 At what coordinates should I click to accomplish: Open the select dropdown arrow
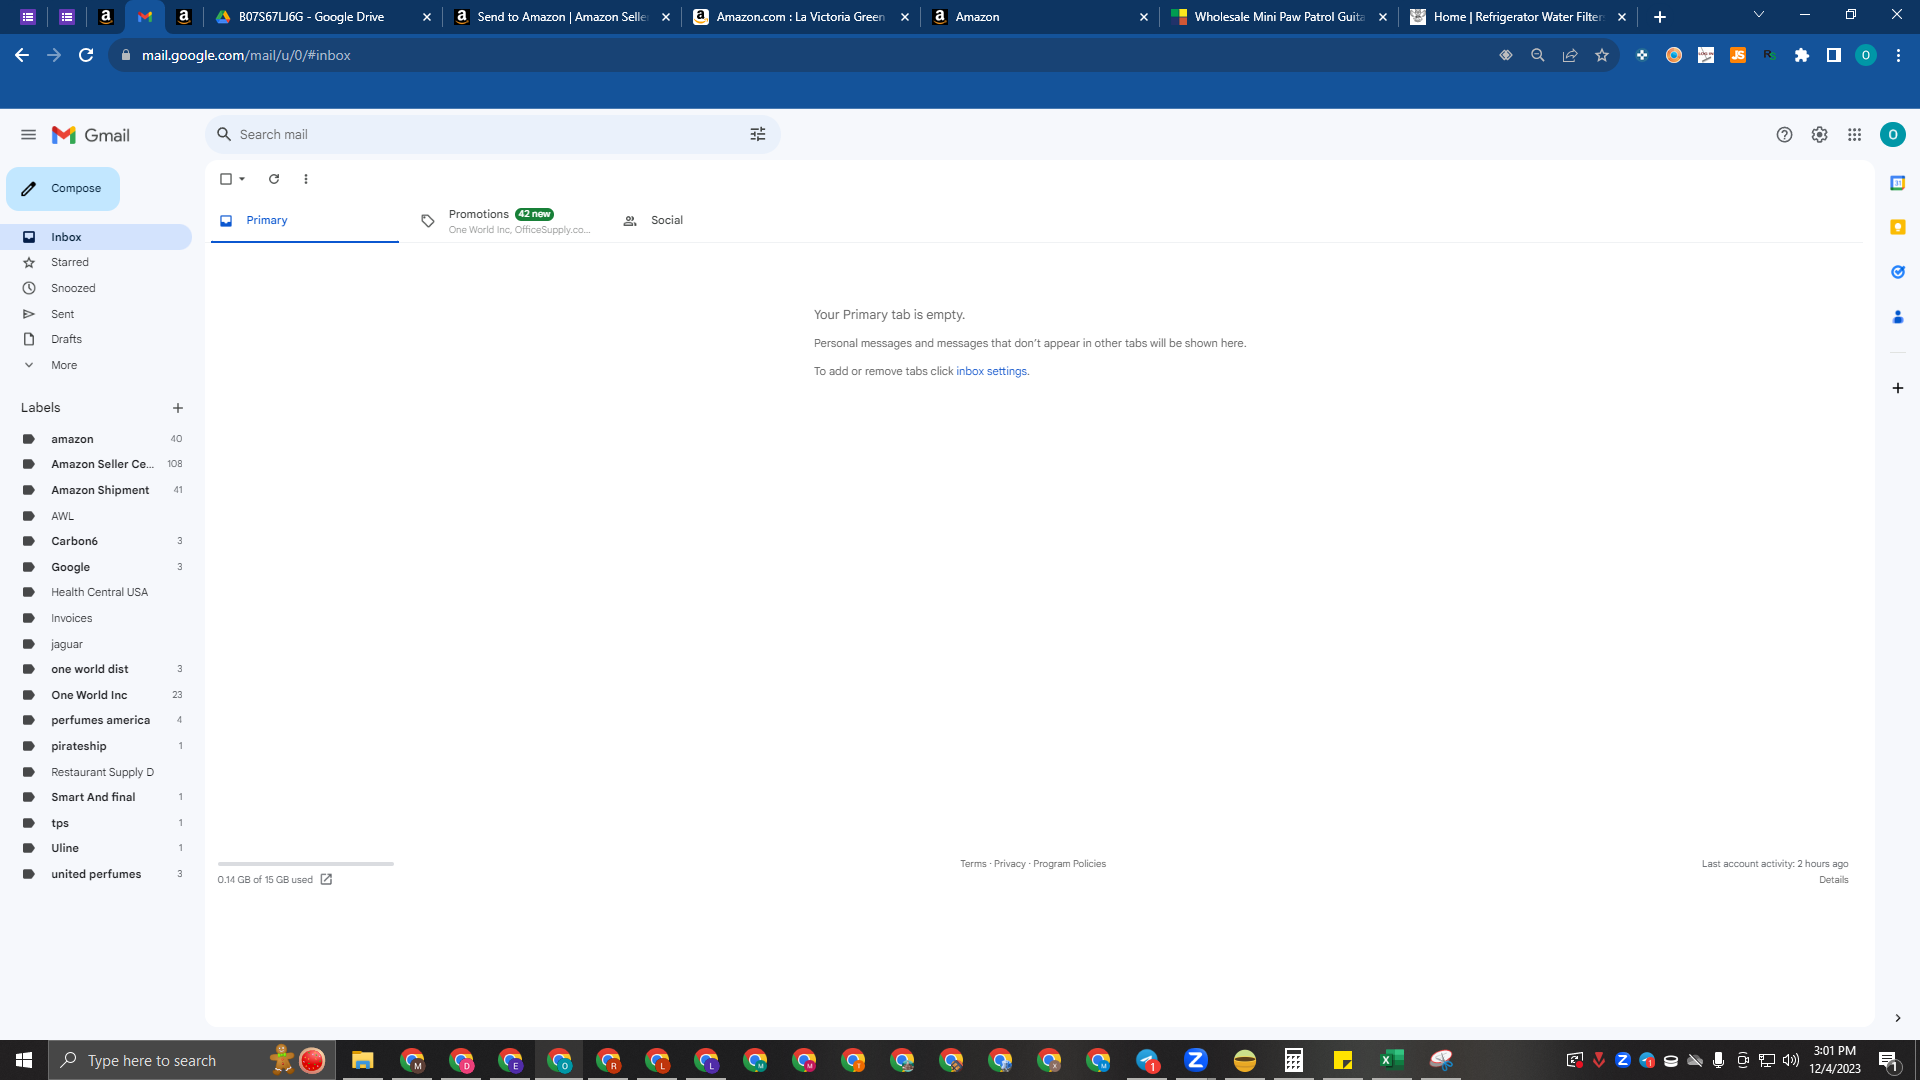242,180
